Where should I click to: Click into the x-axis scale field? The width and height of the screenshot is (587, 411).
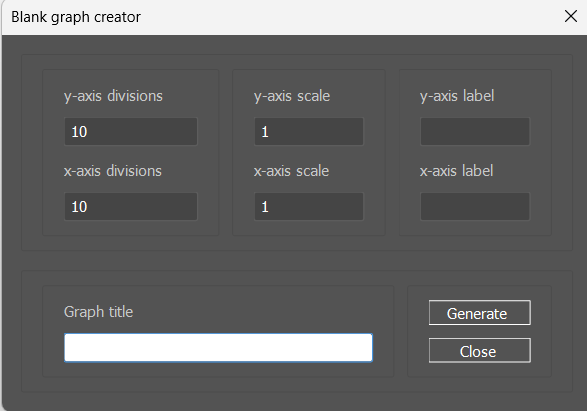(x=309, y=207)
